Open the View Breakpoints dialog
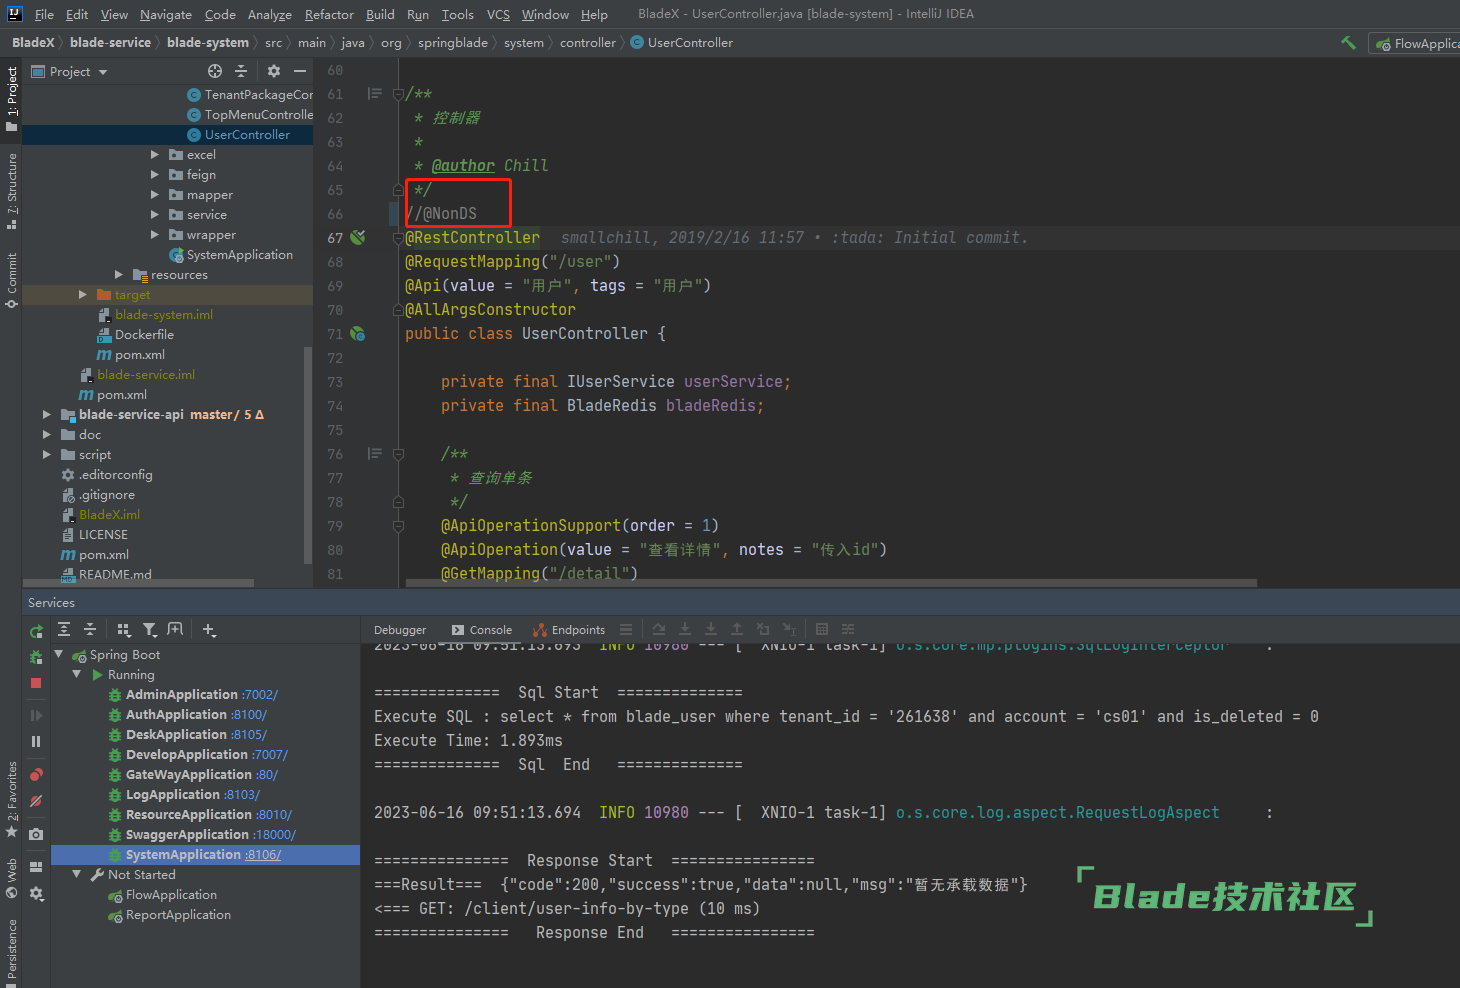This screenshot has width=1460, height=988. click(x=36, y=774)
